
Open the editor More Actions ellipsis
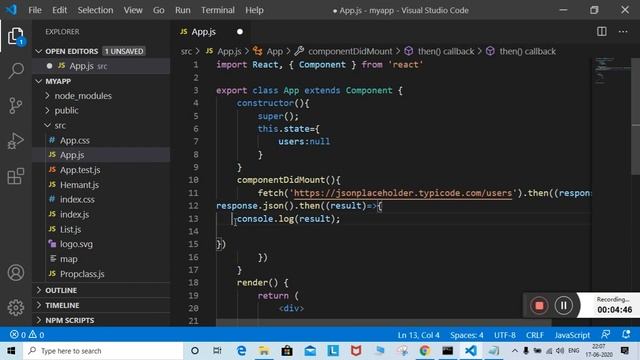coord(623,31)
